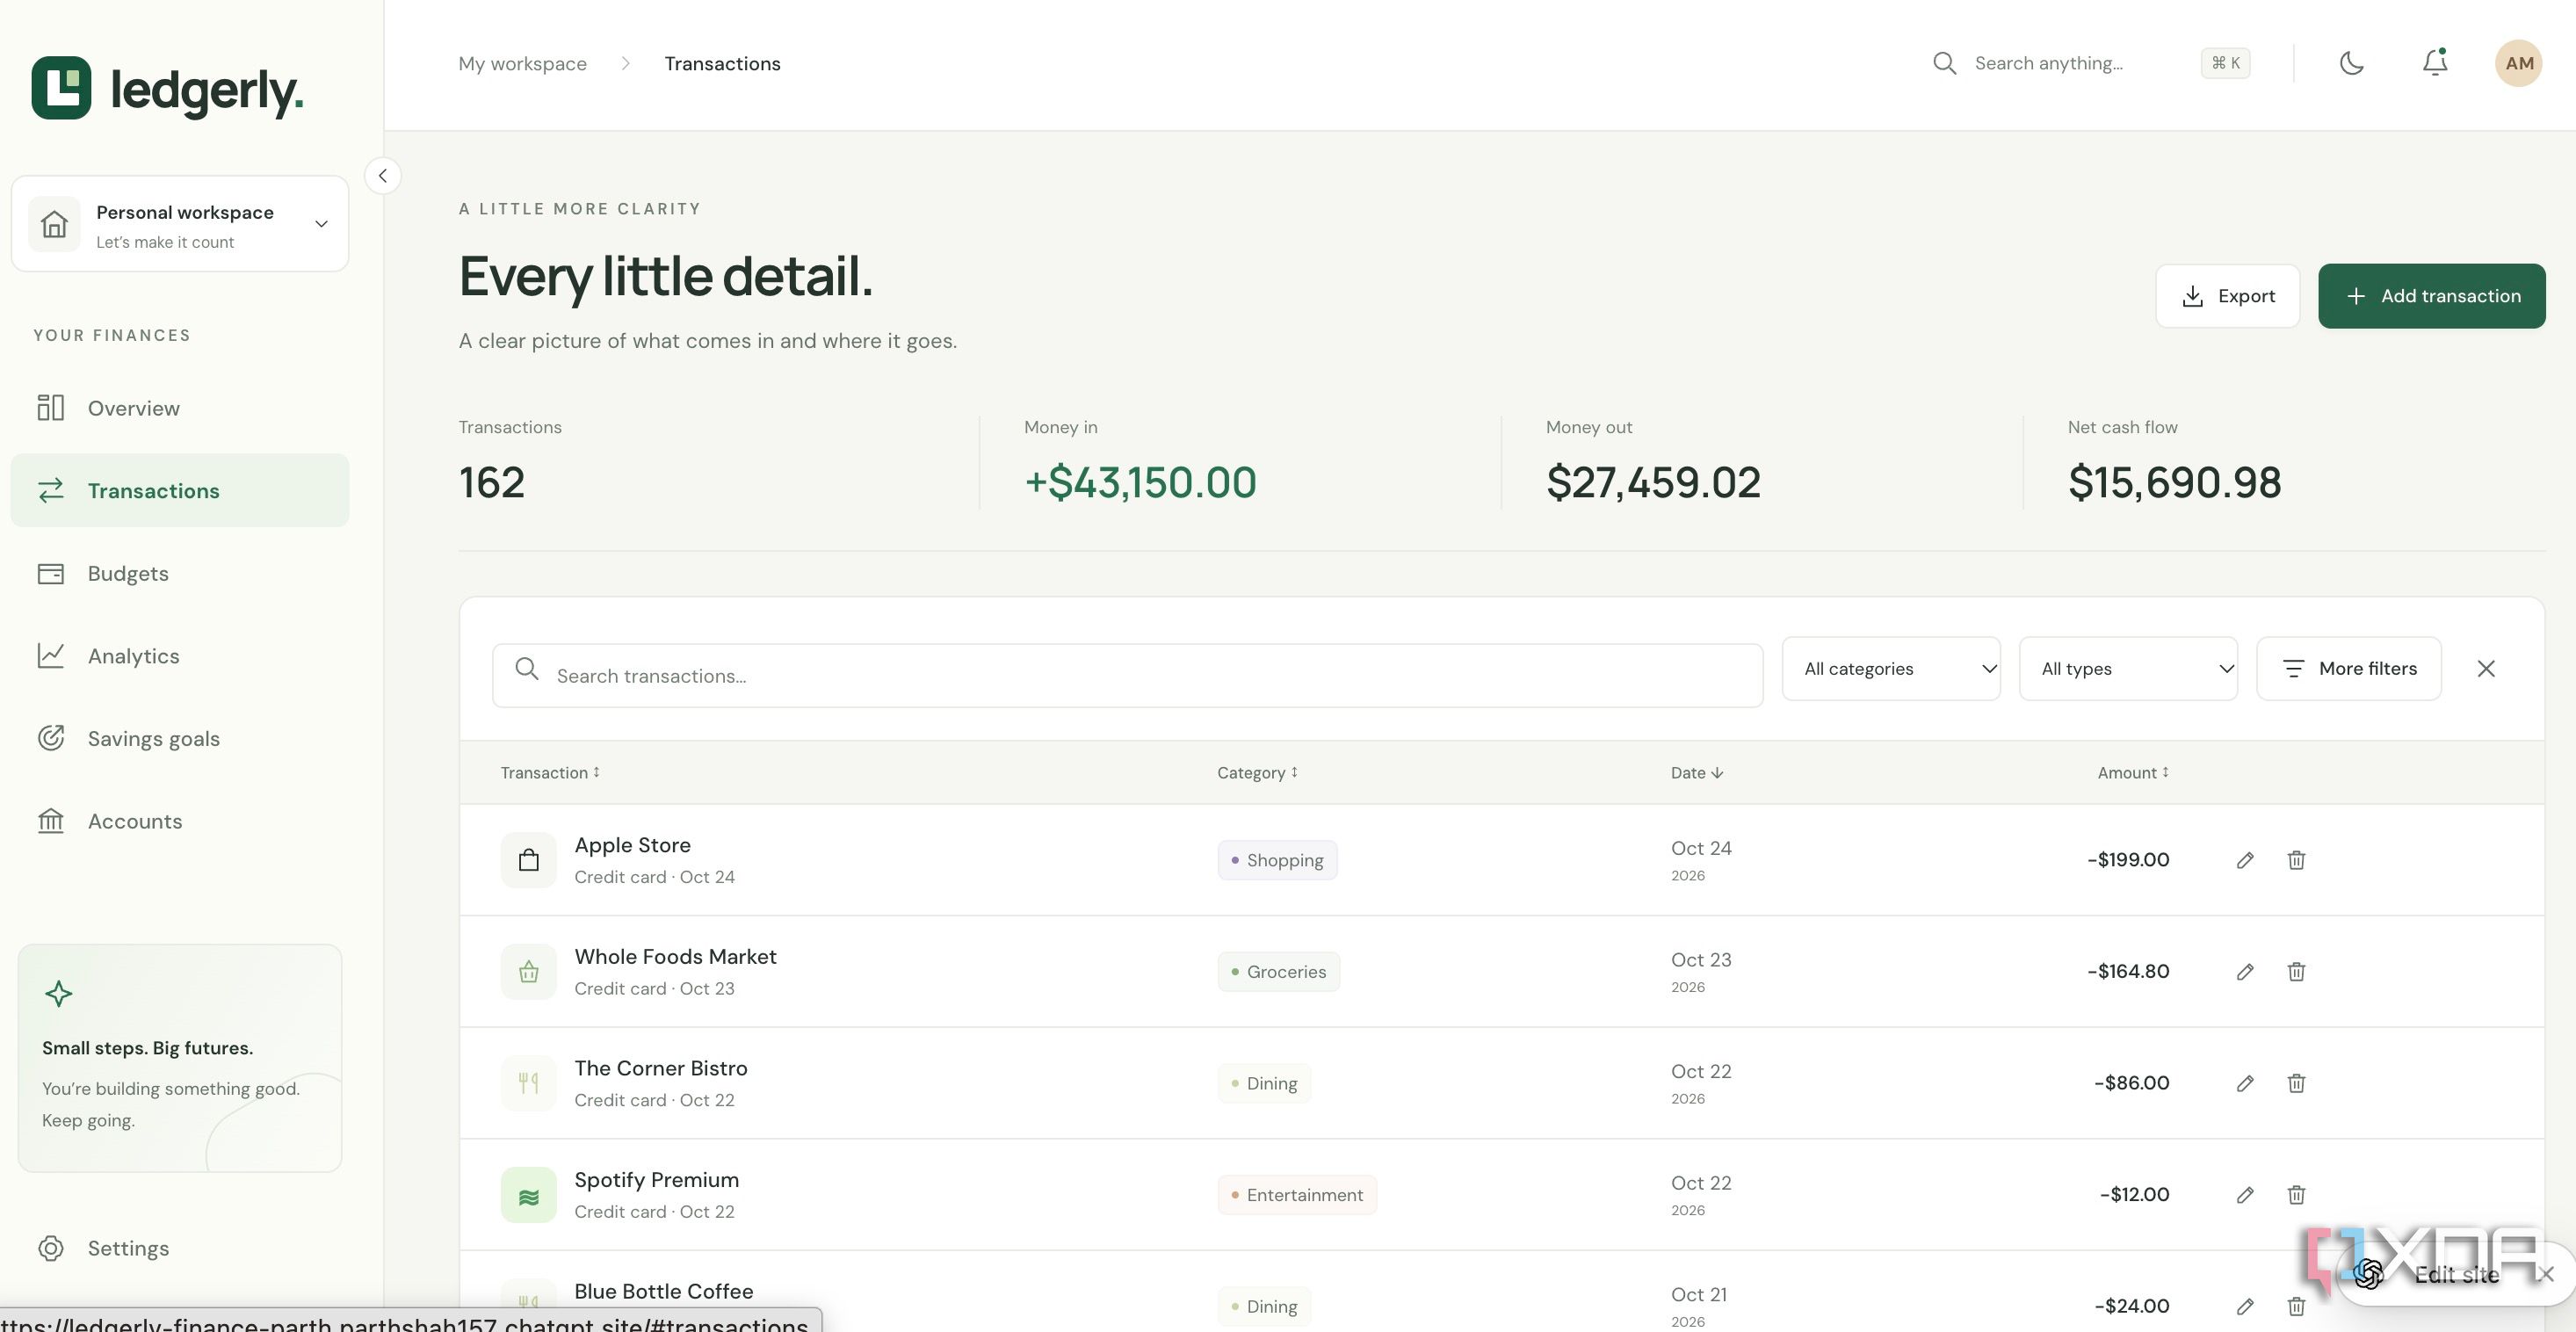Click the ledgerly logo icon

[x=61, y=88]
